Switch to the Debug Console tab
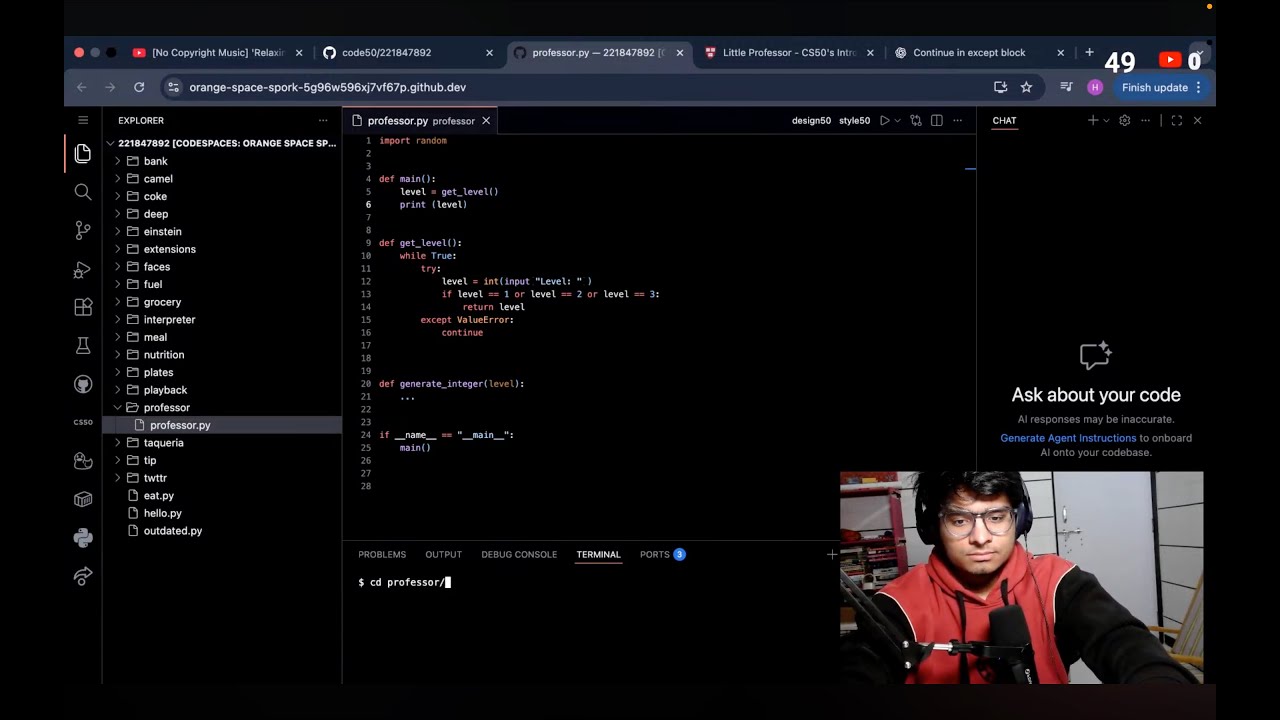This screenshot has height=720, width=1280. click(519, 554)
